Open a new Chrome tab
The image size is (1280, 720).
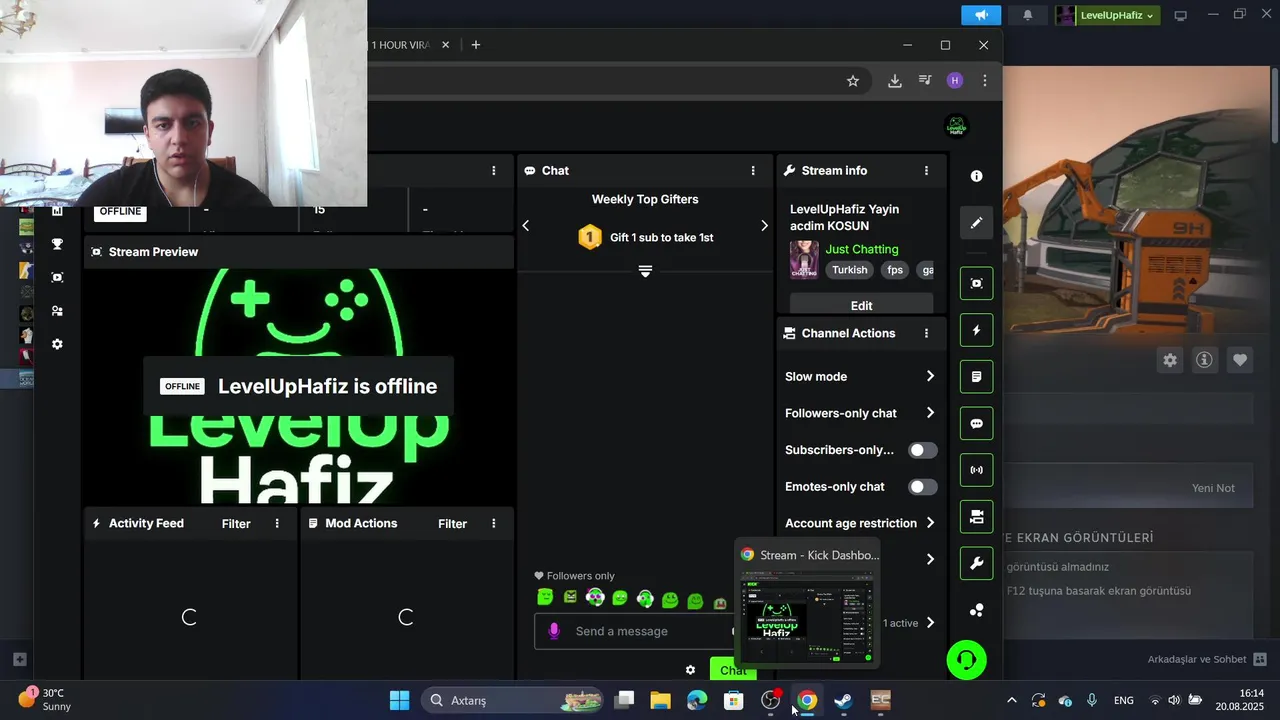[x=476, y=45]
